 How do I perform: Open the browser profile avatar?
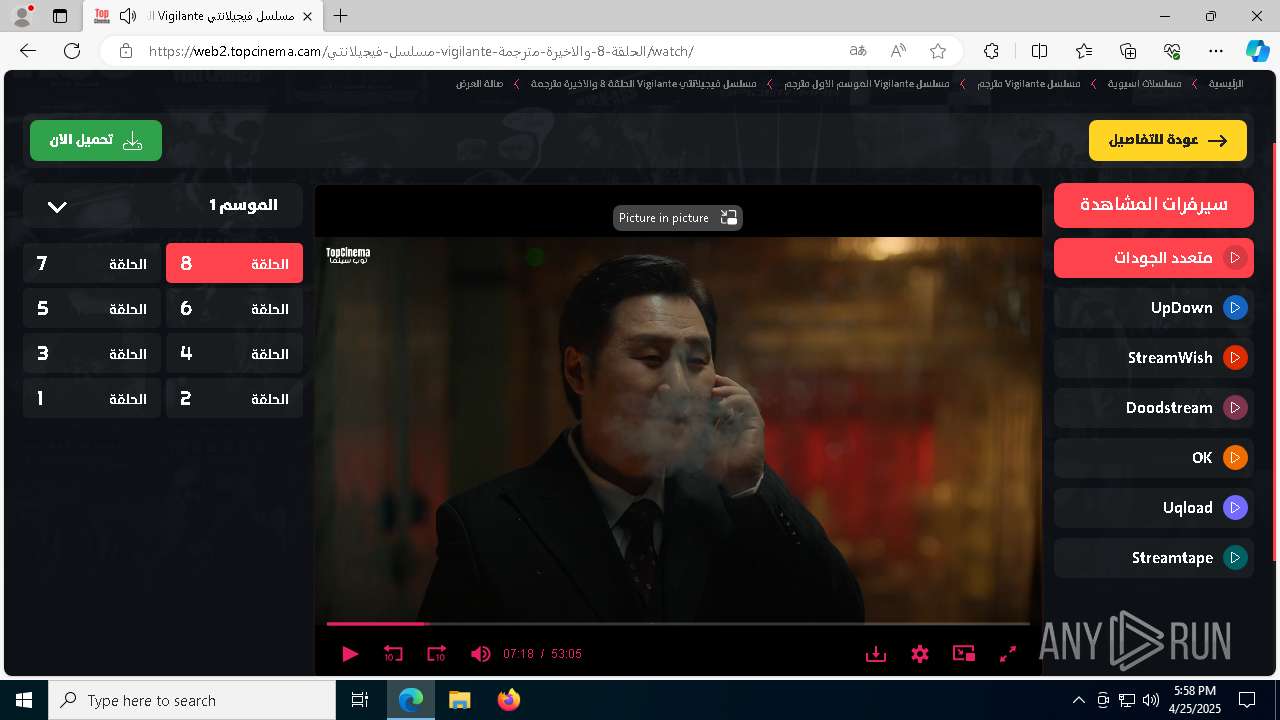22,16
